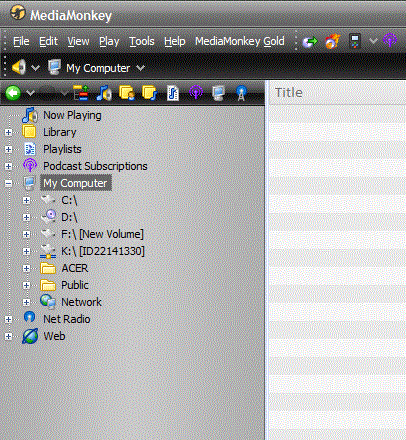406x440 pixels.
Task: Click the Podcast toolbar icon above tree
Action: [196, 92]
